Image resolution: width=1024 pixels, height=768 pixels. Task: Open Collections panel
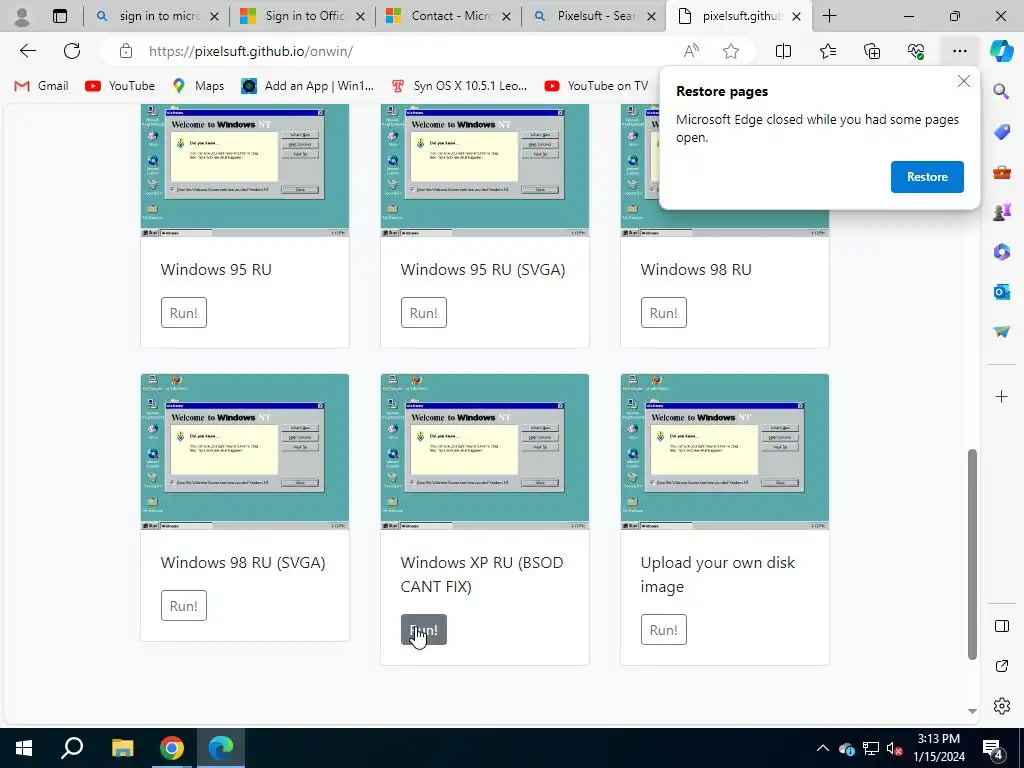click(x=872, y=51)
